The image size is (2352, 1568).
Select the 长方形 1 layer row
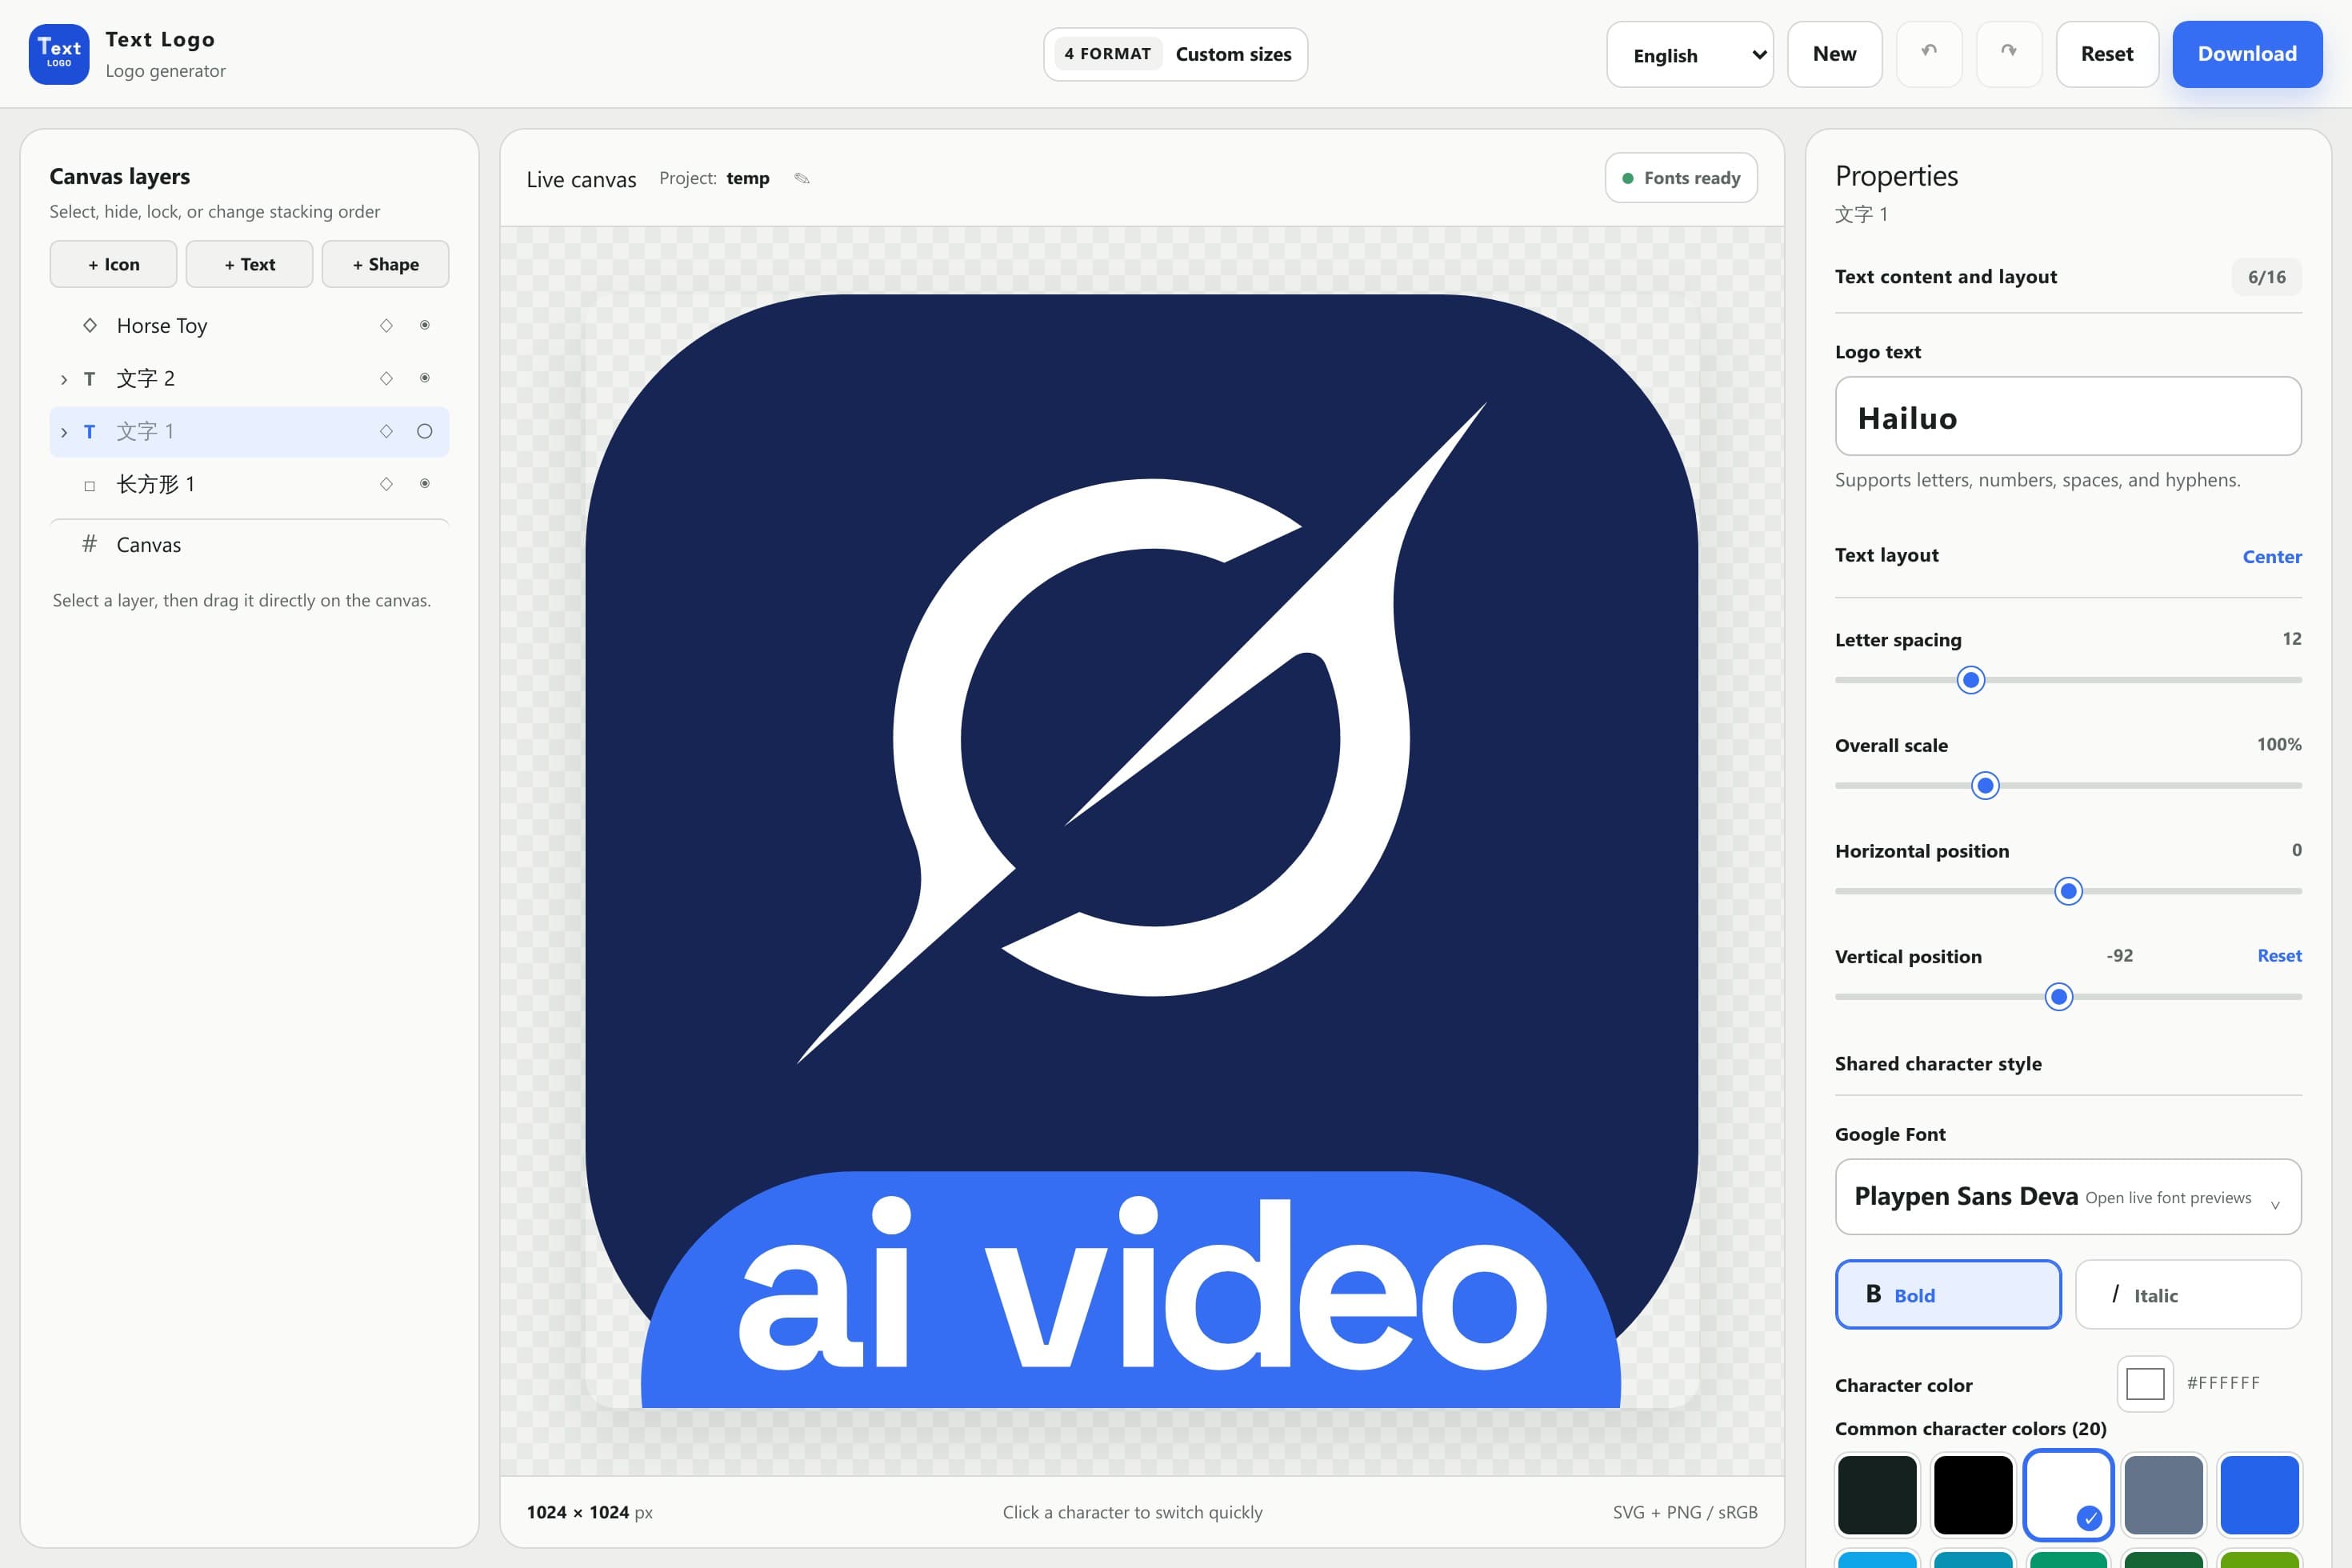(249, 484)
